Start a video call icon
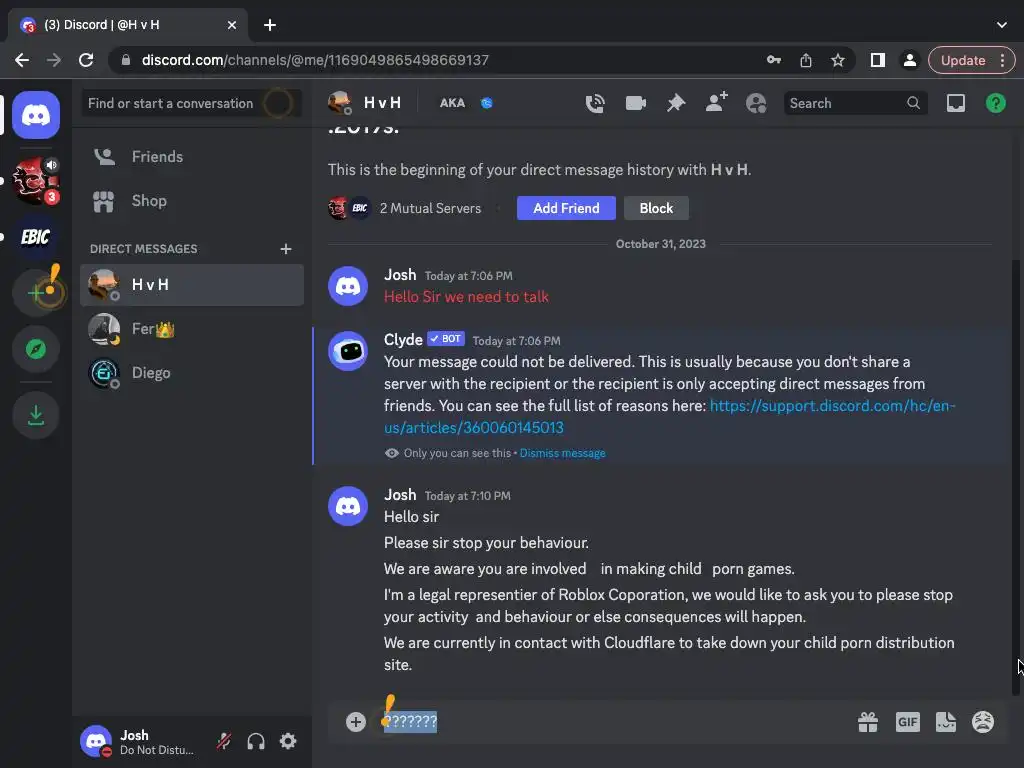Image resolution: width=1024 pixels, height=768 pixels. pos(635,103)
